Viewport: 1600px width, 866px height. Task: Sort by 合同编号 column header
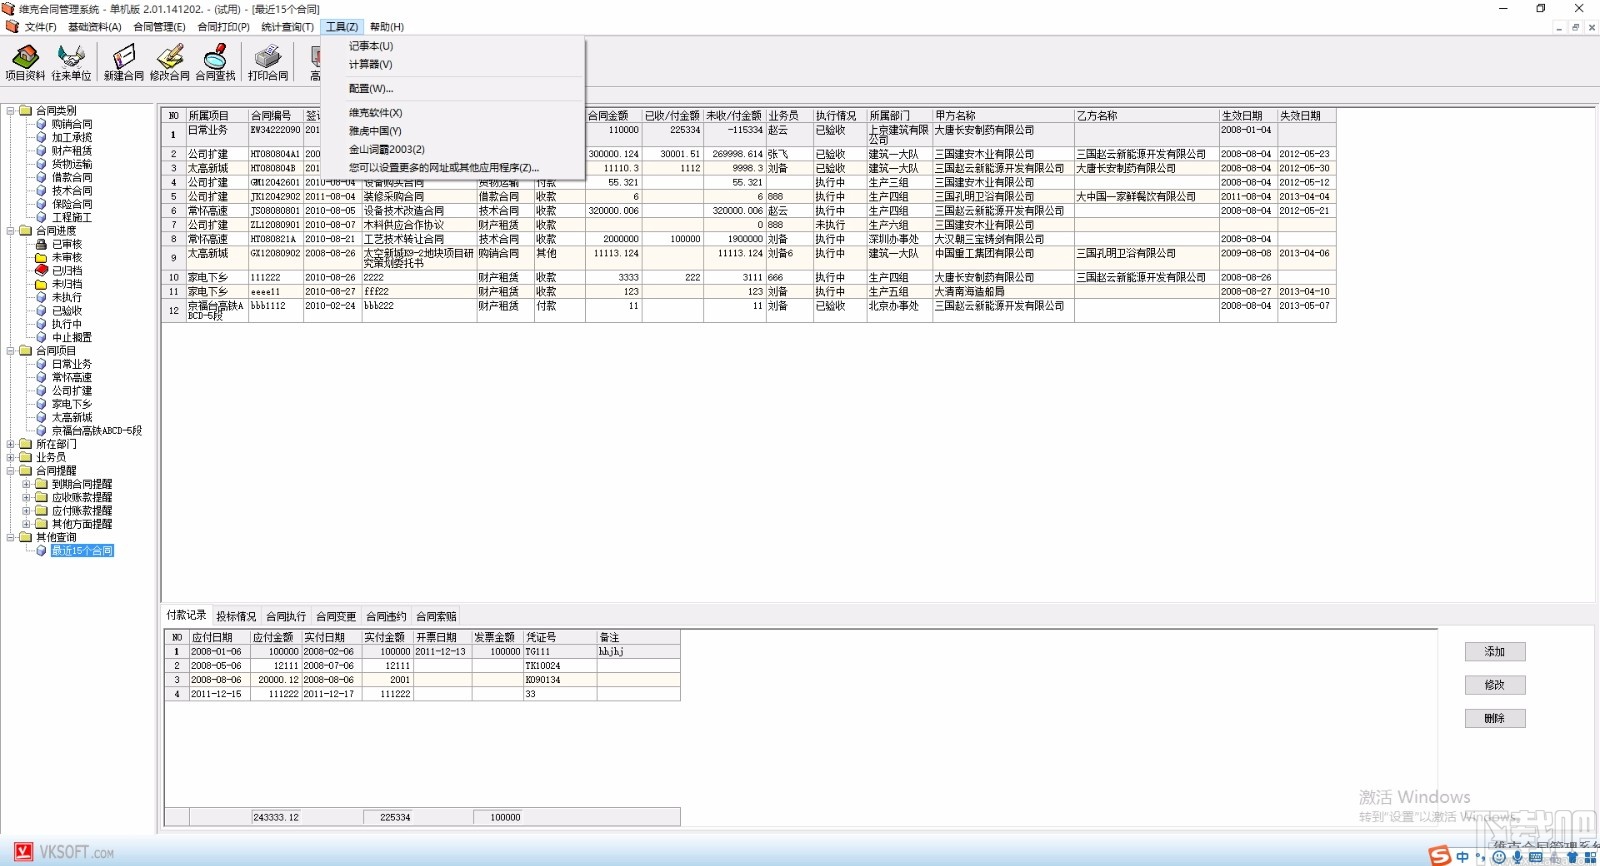275,116
